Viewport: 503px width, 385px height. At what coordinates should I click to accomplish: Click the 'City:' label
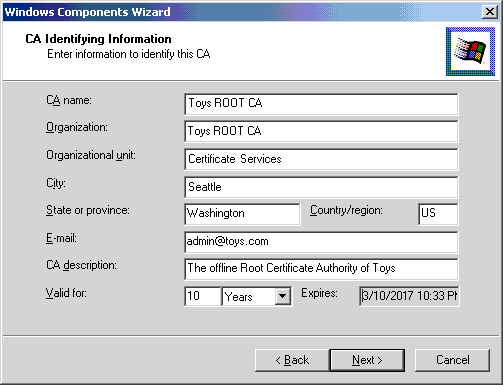point(56,183)
